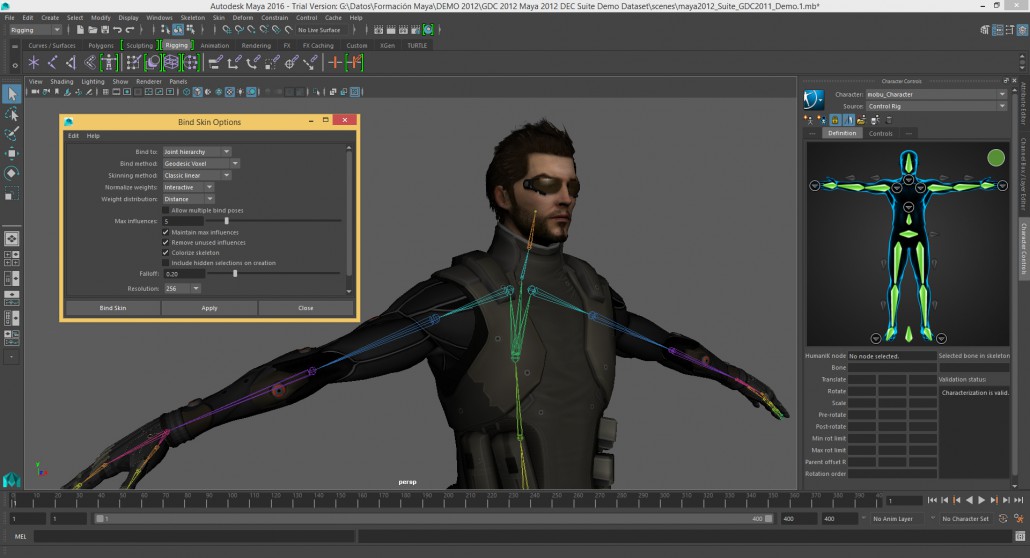
Task: Uncheck Maintain max influences
Action: tap(166, 232)
